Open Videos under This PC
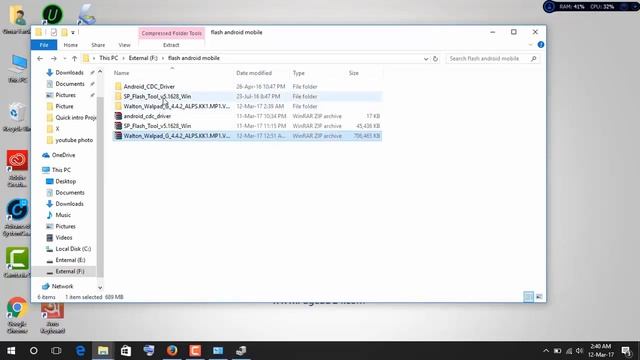 point(64,238)
